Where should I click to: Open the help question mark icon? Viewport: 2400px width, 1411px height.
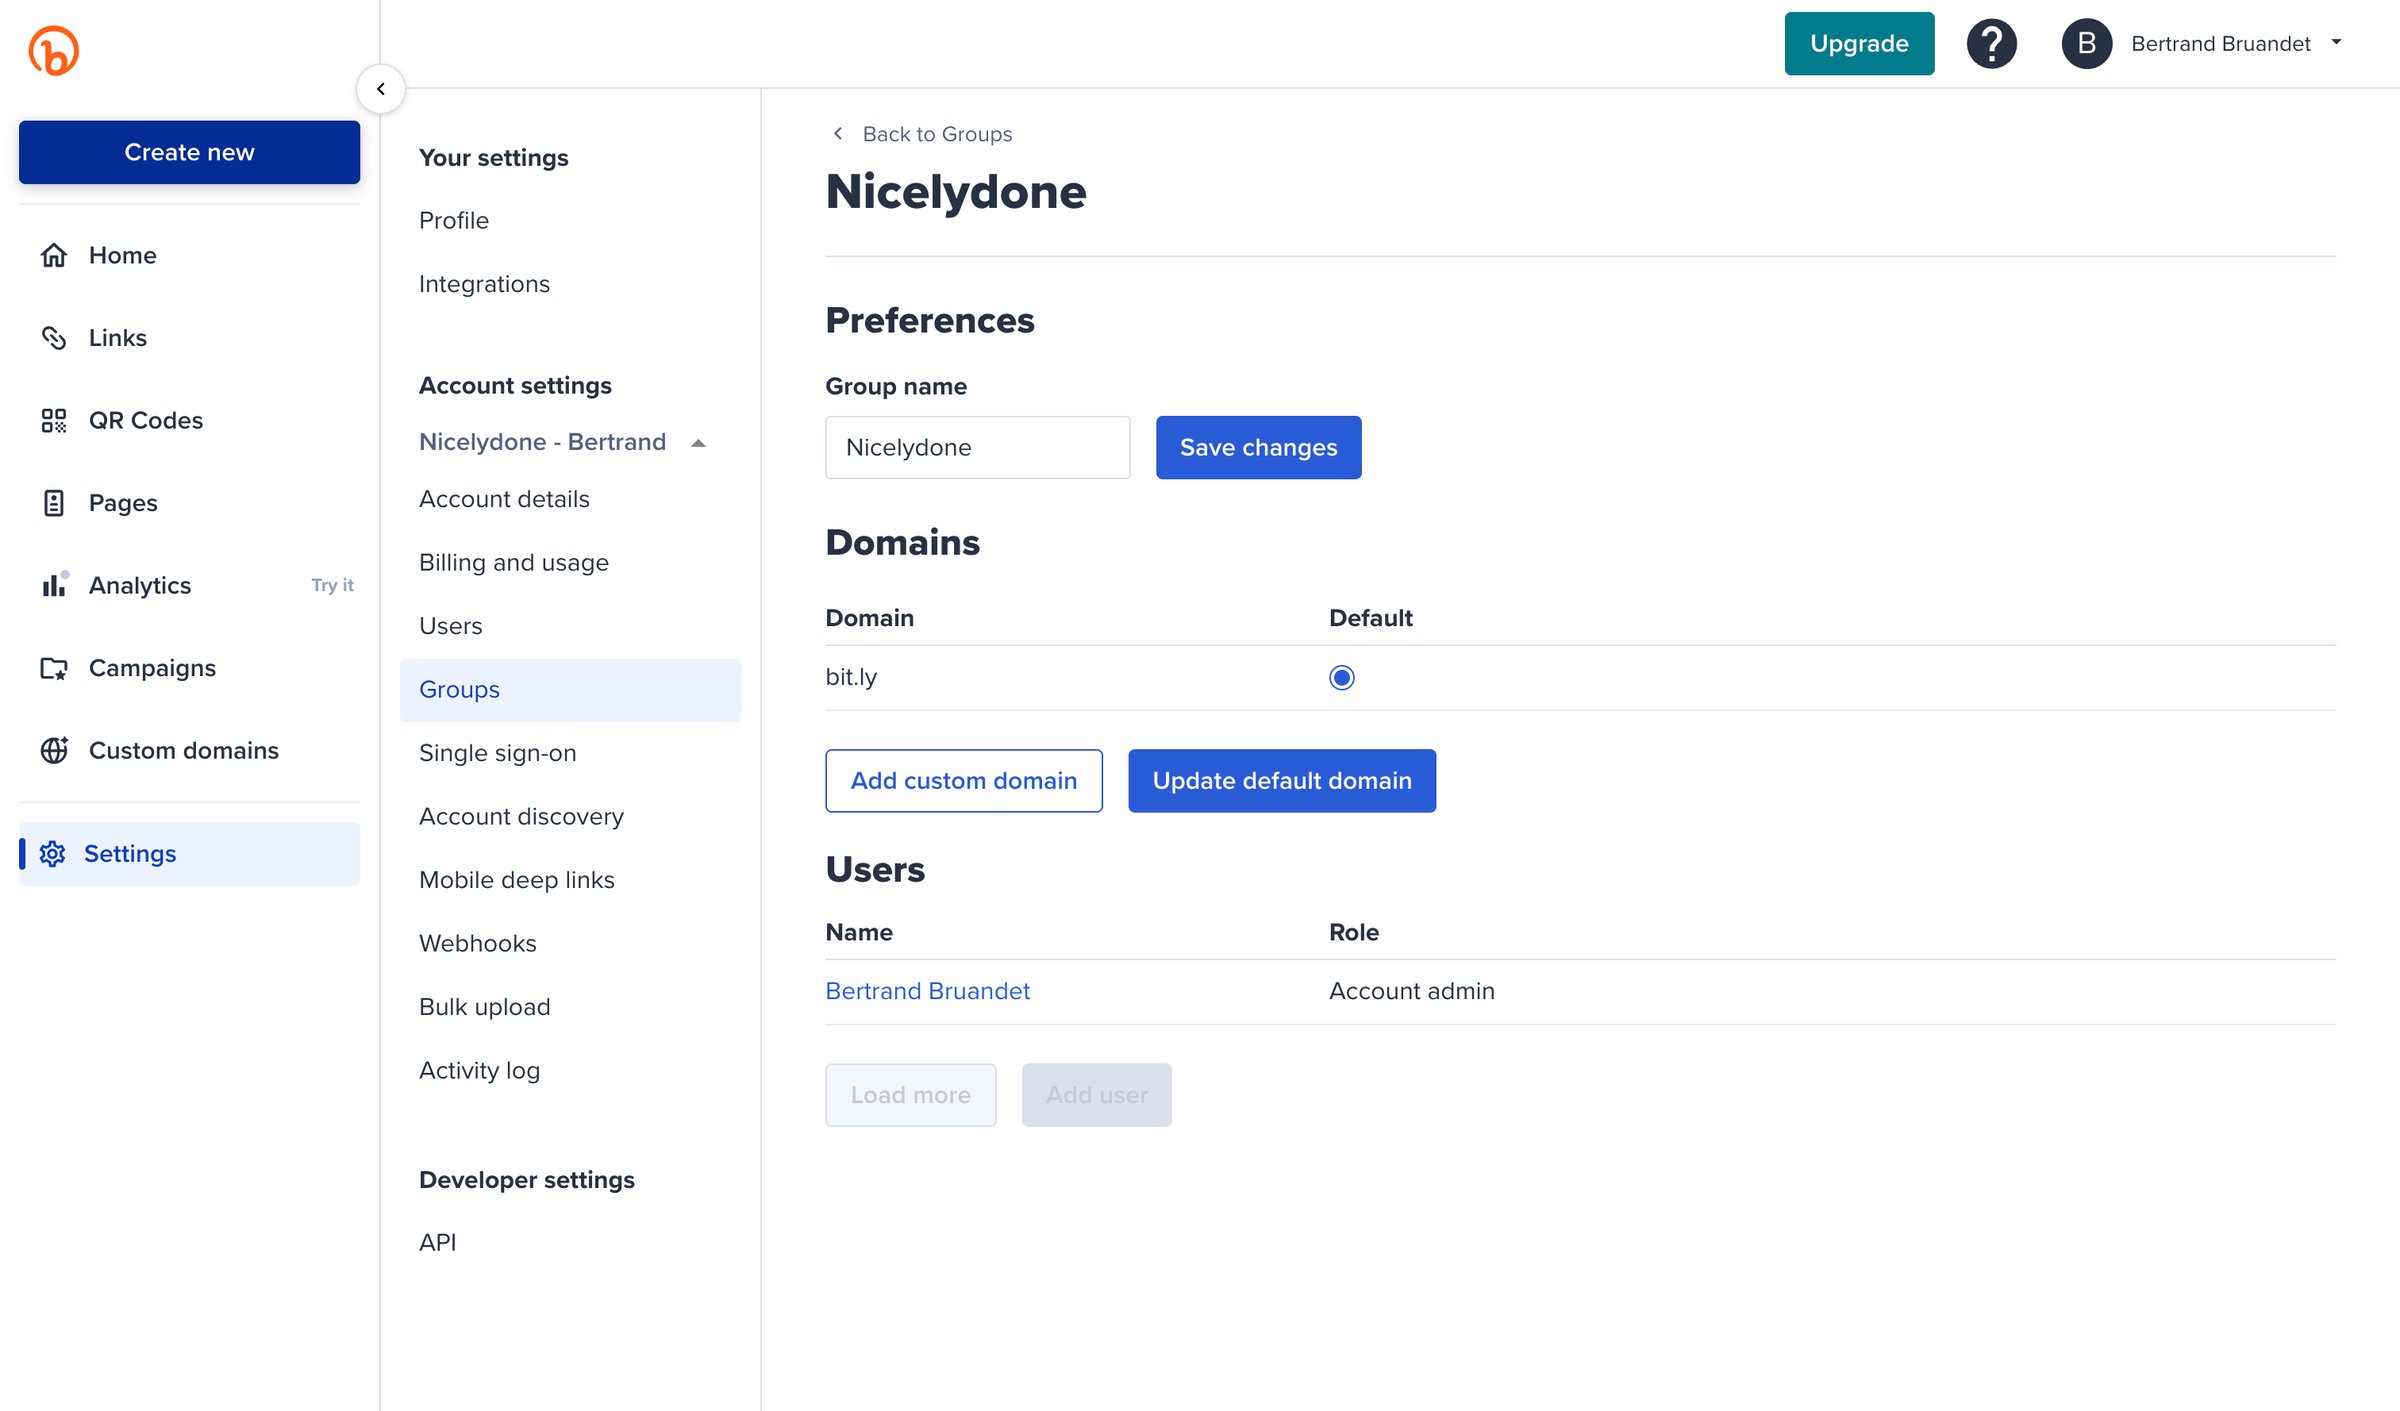[1991, 44]
